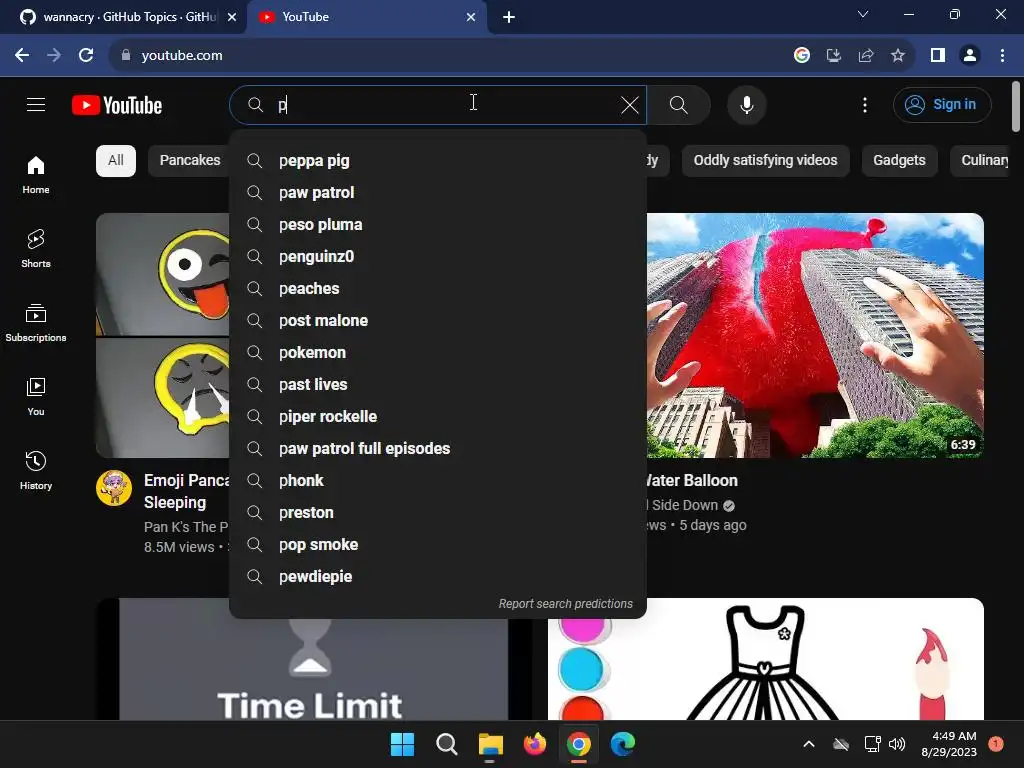Open the Chrome profile icon
This screenshot has height=768, width=1024.
(x=970, y=56)
